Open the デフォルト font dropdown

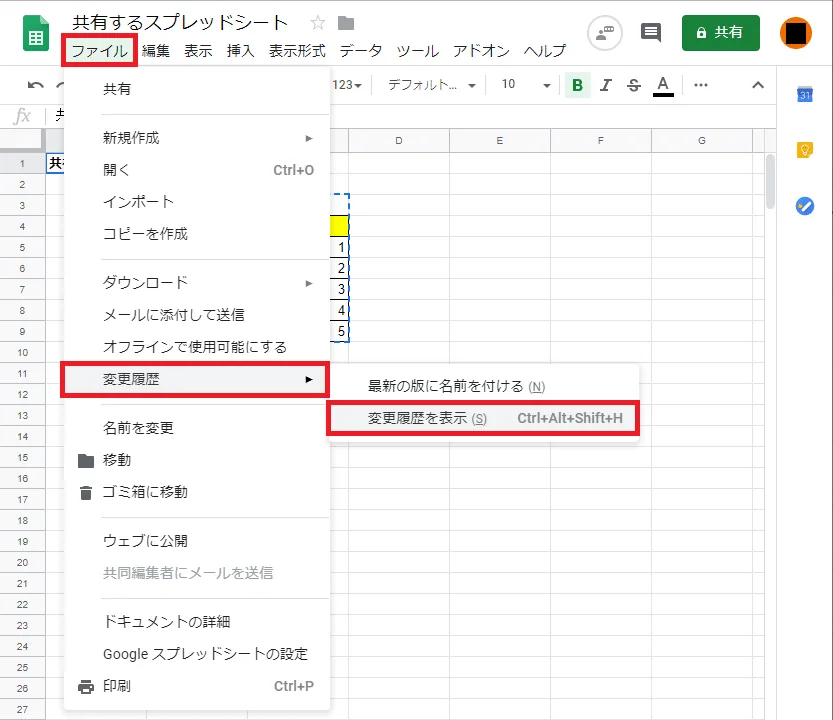[x=431, y=85]
